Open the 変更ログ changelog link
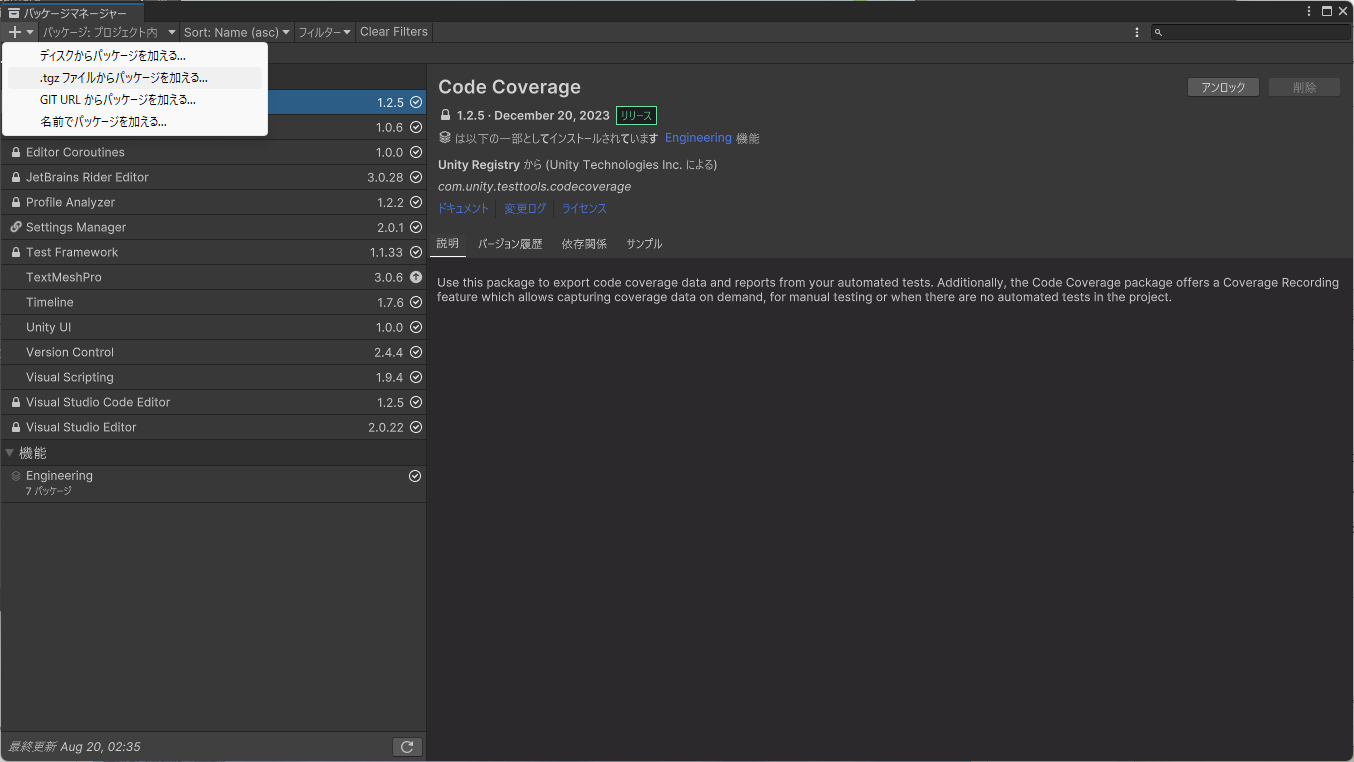1354x762 pixels. [525, 209]
